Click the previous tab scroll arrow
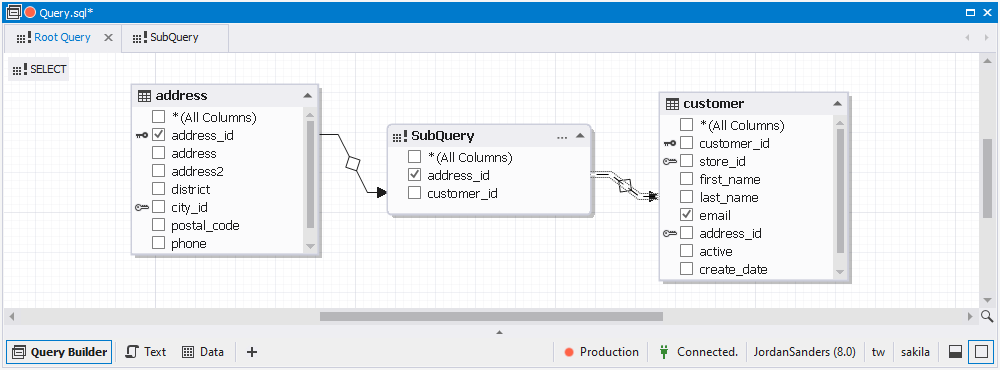The width and height of the screenshot is (1000, 370). pyautogui.click(x=968, y=38)
